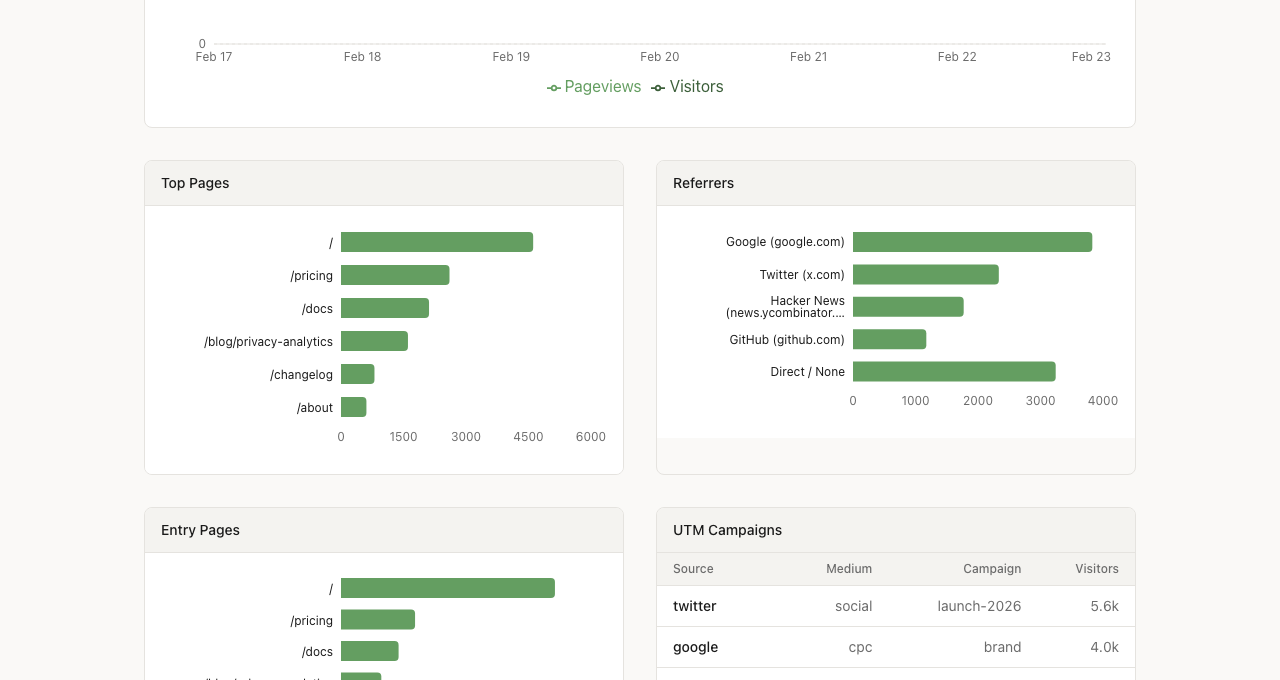Sort UTM table by Campaign column
The width and height of the screenshot is (1280, 680).
(x=992, y=569)
